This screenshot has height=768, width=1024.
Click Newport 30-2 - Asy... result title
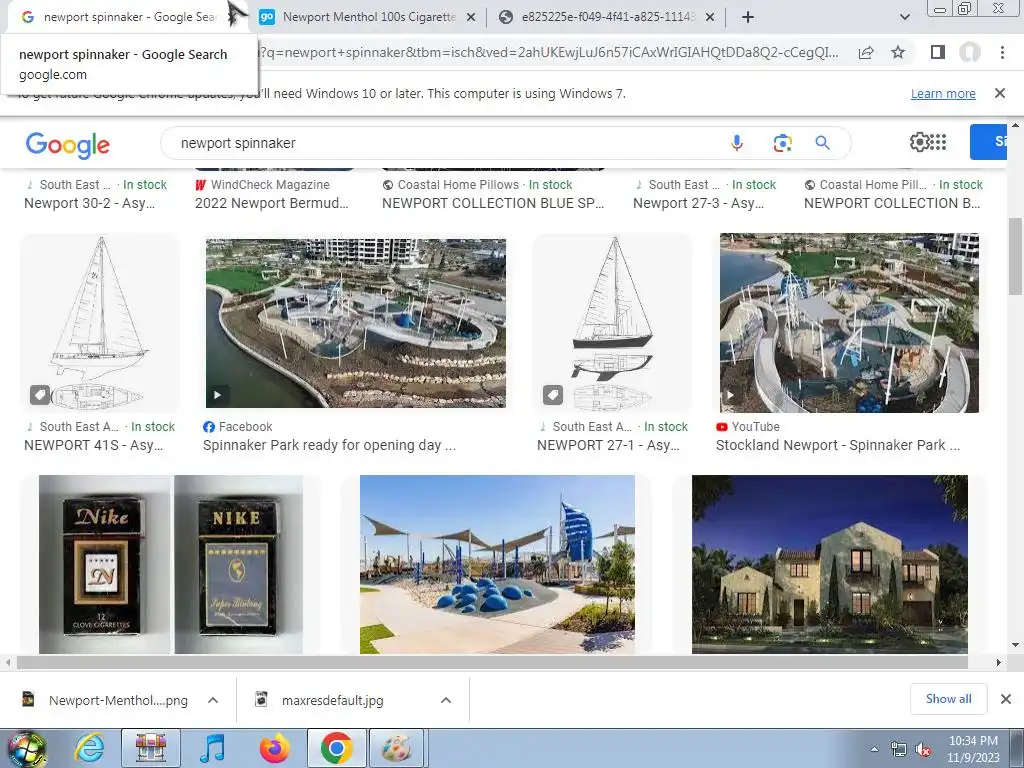tap(89, 203)
